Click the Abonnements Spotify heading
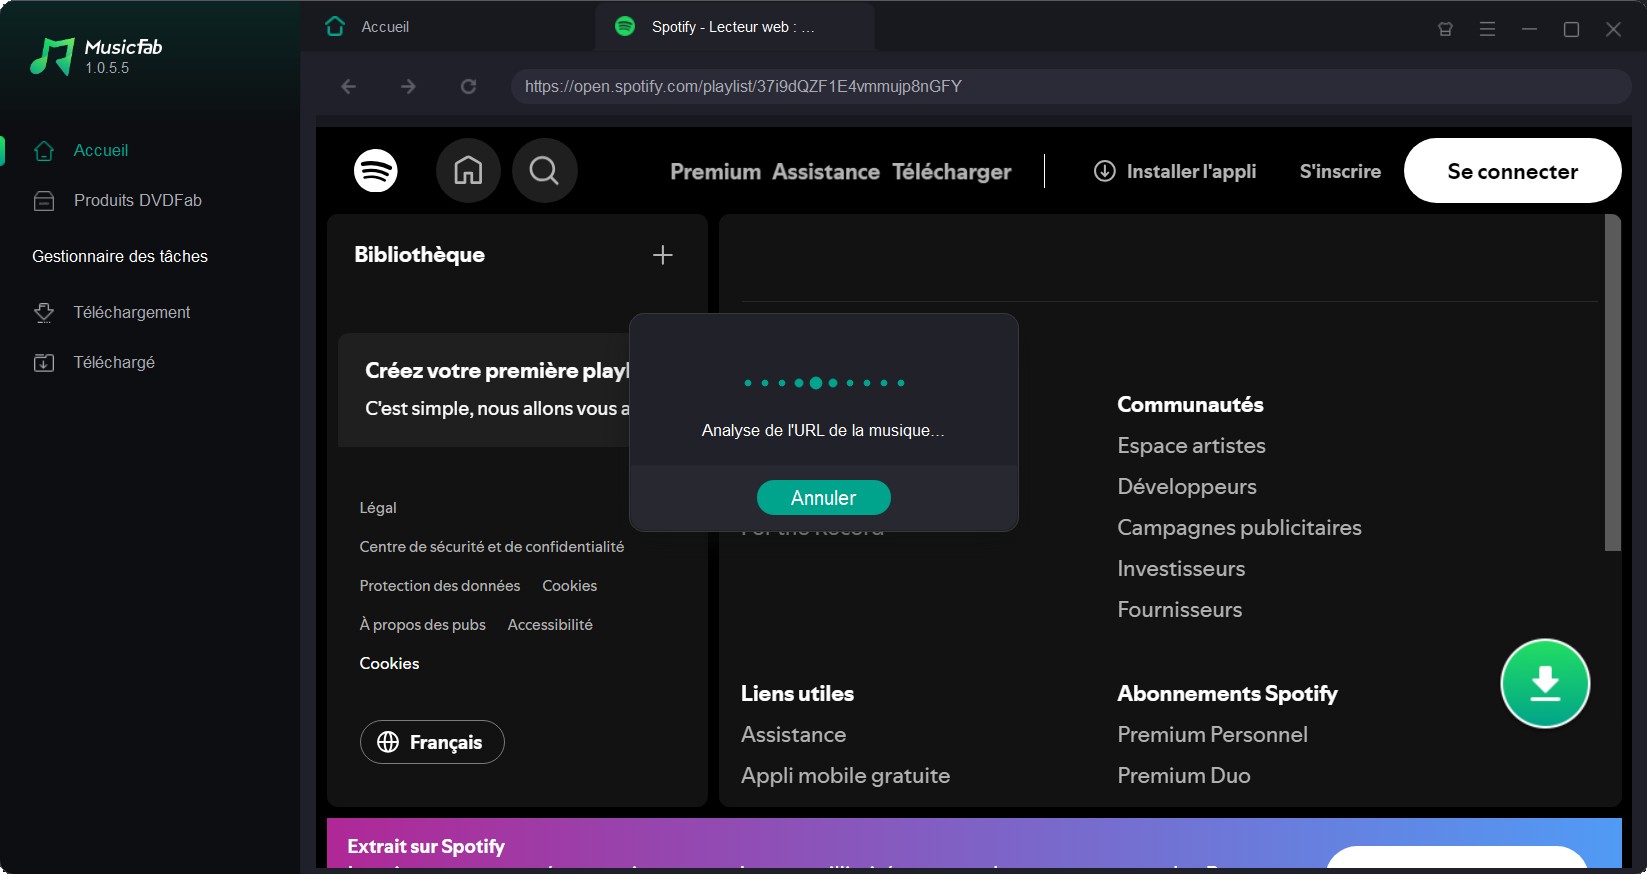Screen dimensions: 1647x874 [x=1227, y=694]
